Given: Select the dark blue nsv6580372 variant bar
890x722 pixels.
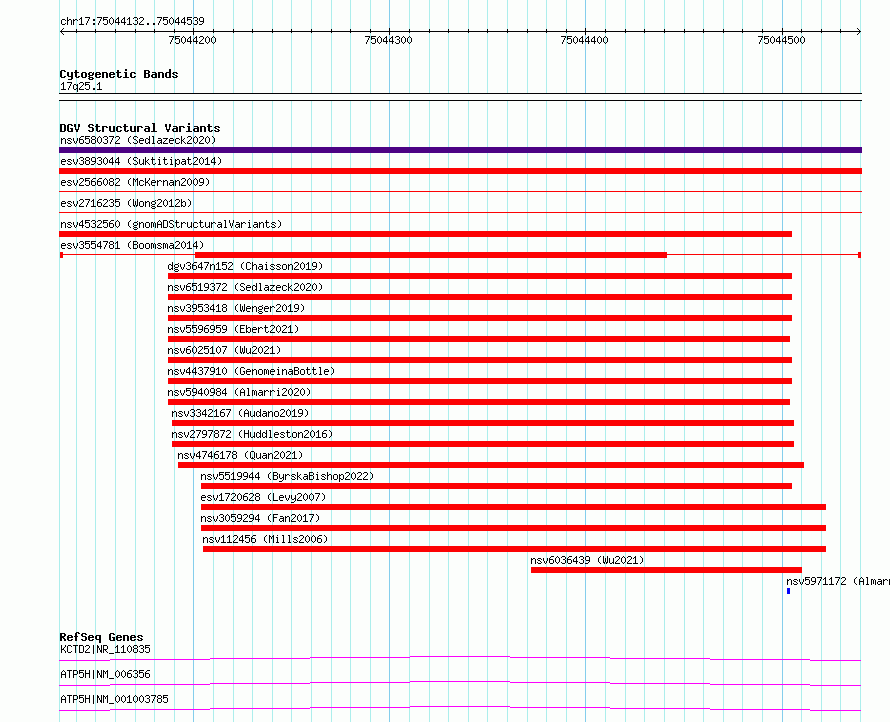Looking at the screenshot, I should pos(460,150).
